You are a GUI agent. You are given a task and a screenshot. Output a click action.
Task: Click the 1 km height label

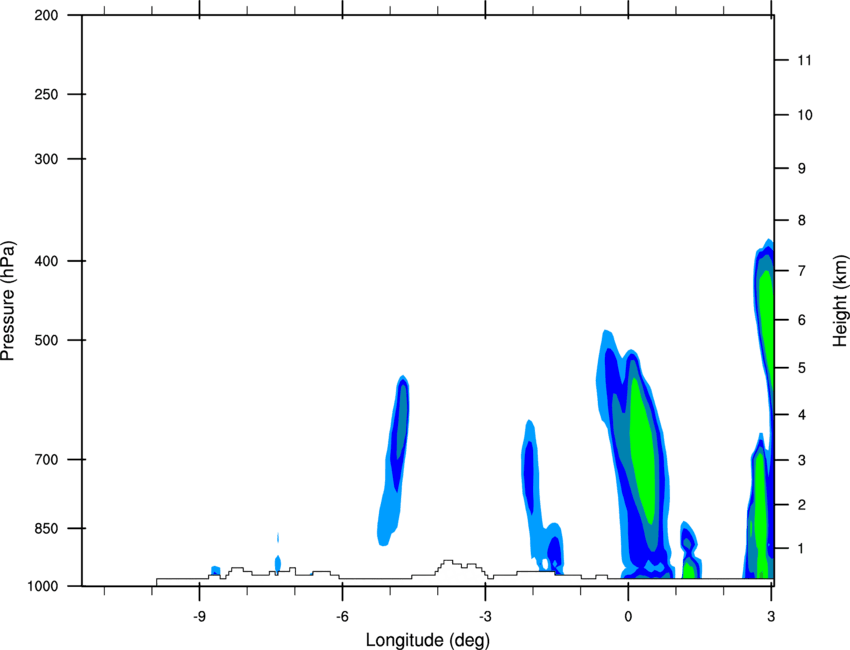pos(802,549)
